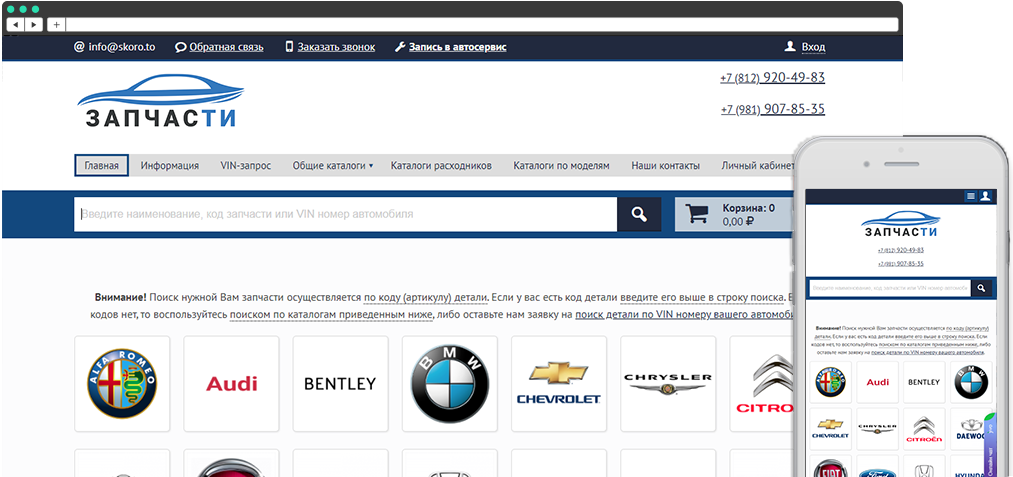This screenshot has width=1013, height=477.
Task: Open the Корзина: 0 cart summary
Action: [735, 214]
